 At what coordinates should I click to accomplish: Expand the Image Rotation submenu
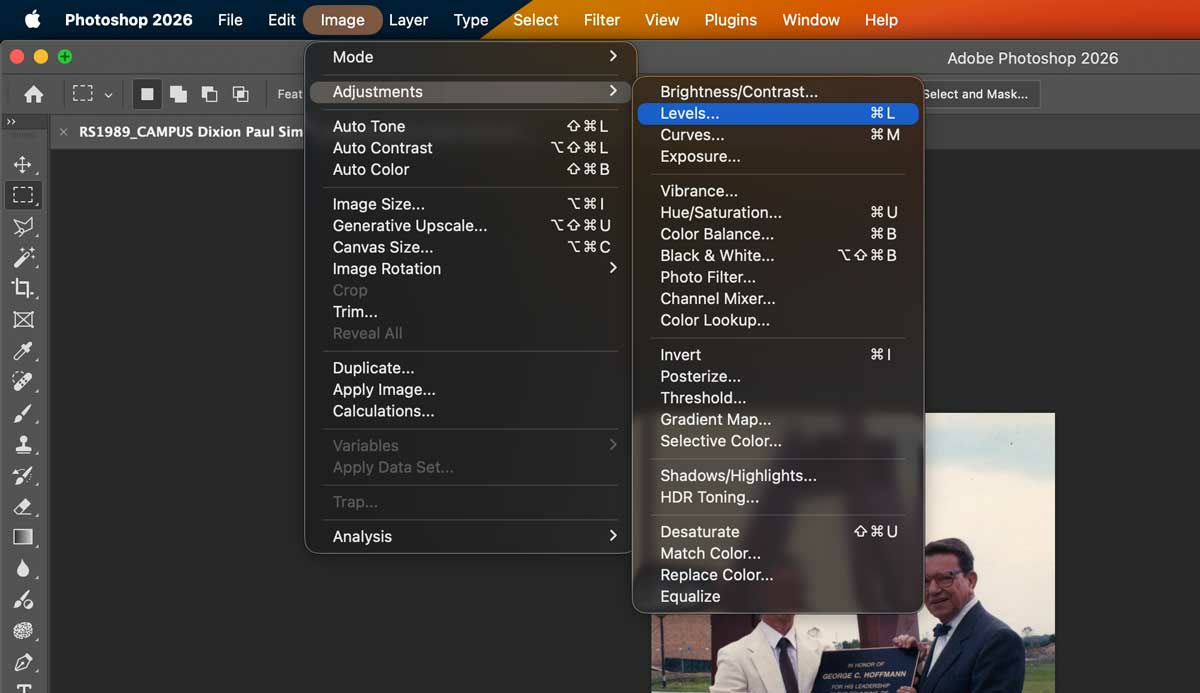click(x=470, y=268)
